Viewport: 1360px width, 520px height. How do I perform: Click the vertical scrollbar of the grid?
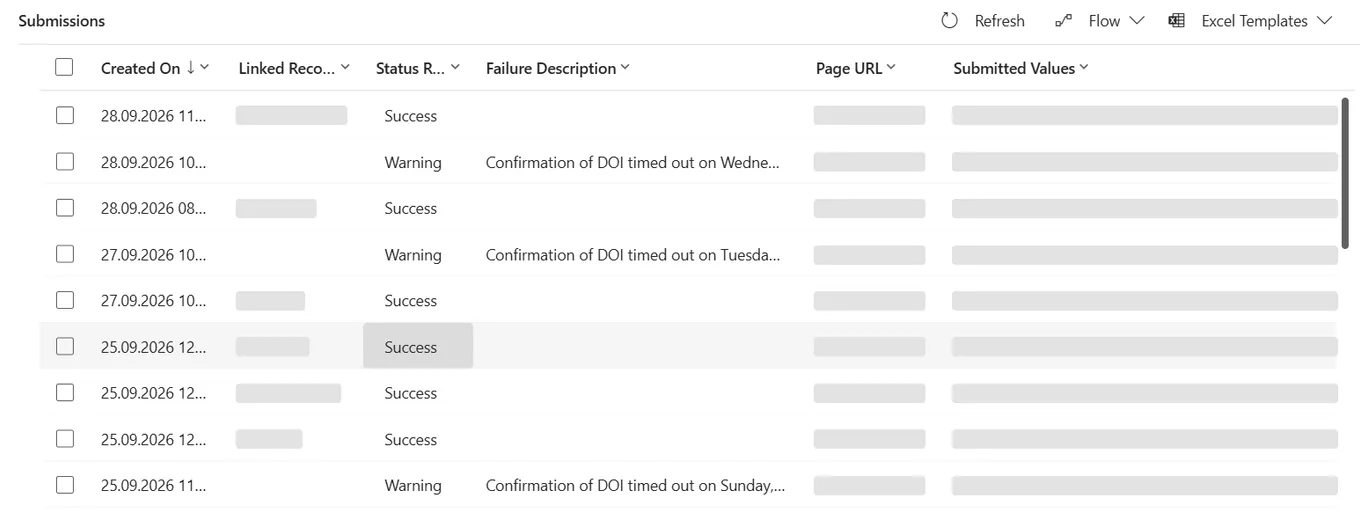pos(1346,171)
